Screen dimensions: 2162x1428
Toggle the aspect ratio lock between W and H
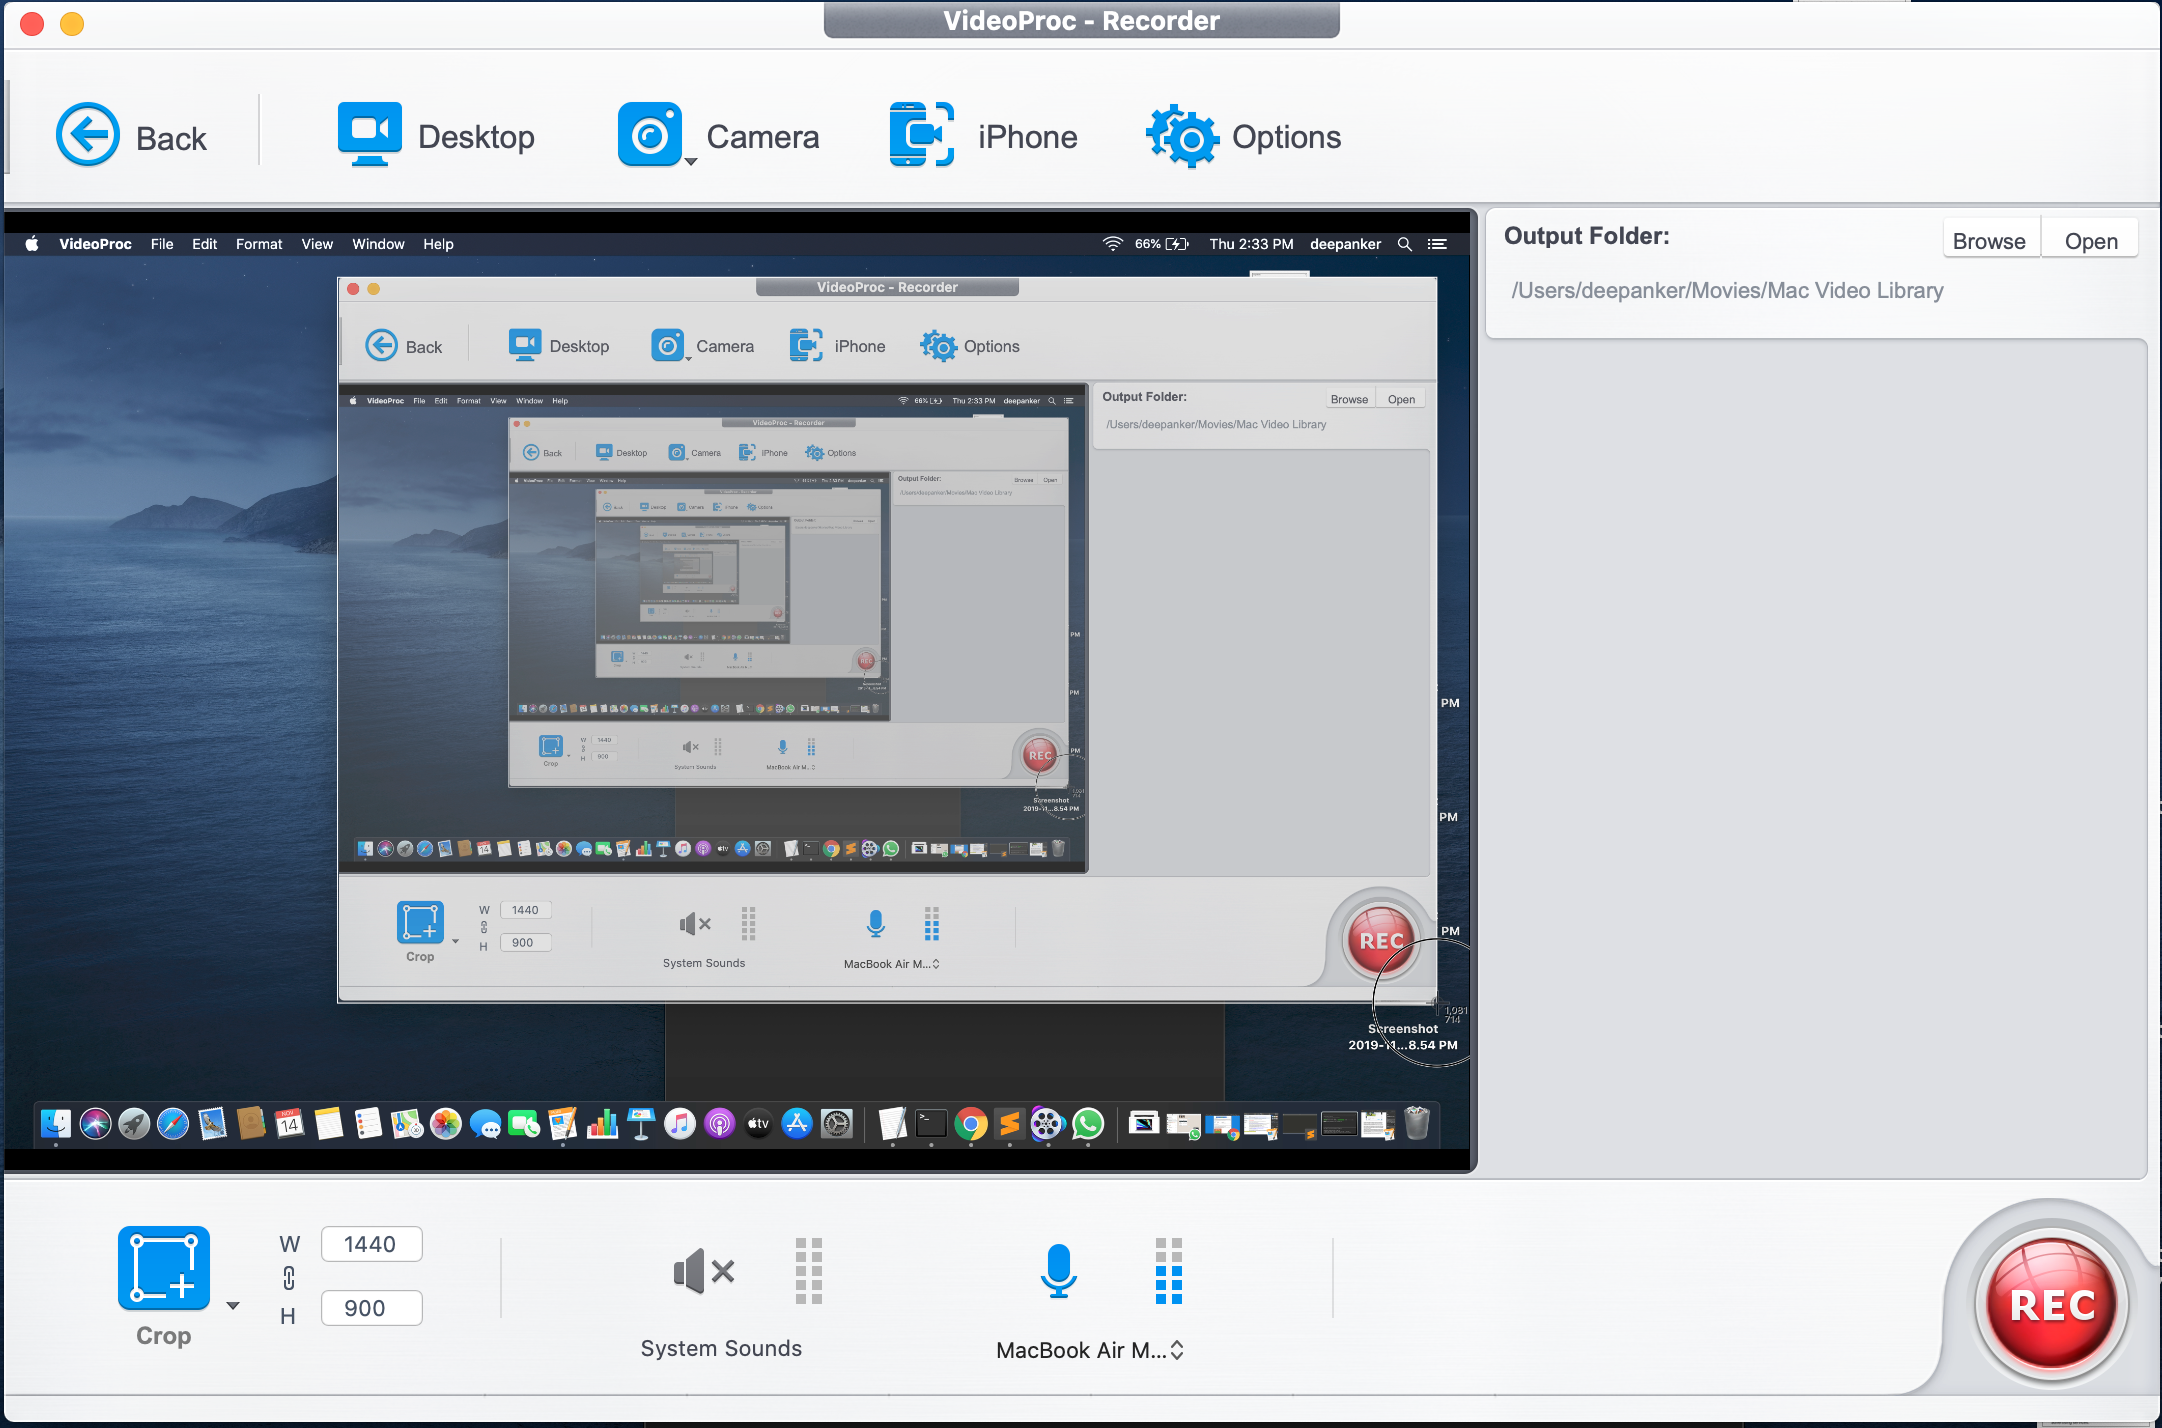(x=289, y=1277)
